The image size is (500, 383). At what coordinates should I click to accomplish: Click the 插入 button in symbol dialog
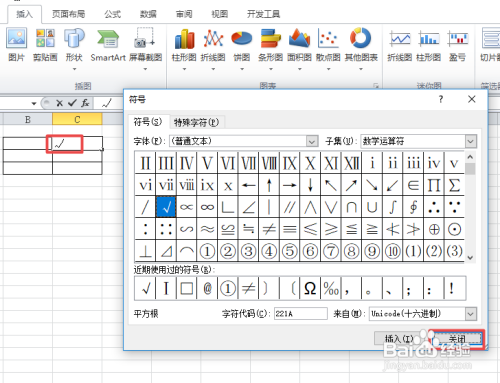[399, 339]
